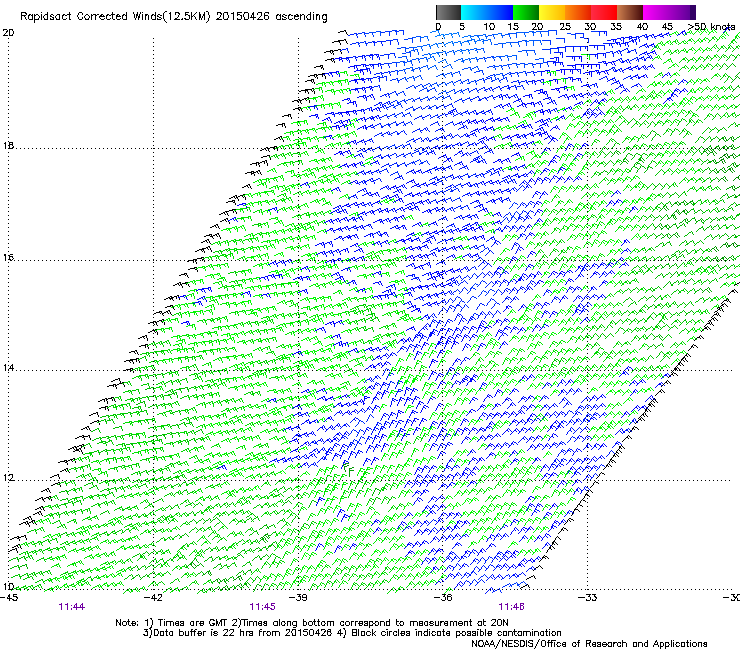The width and height of the screenshot is (740, 650).
Task: Click the '-45' longitude axis label
Action: tap(9, 598)
